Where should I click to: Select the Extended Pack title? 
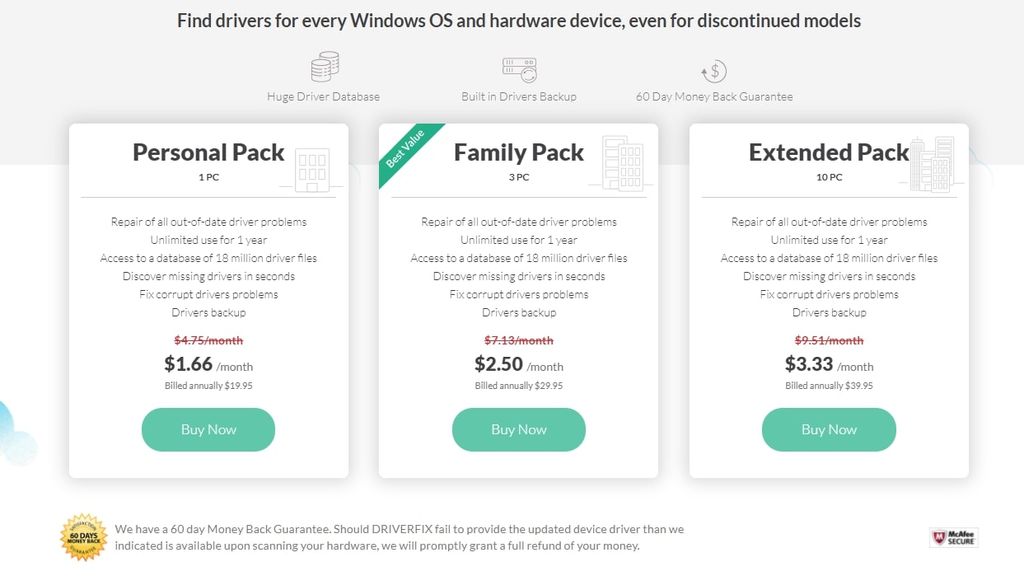click(828, 152)
